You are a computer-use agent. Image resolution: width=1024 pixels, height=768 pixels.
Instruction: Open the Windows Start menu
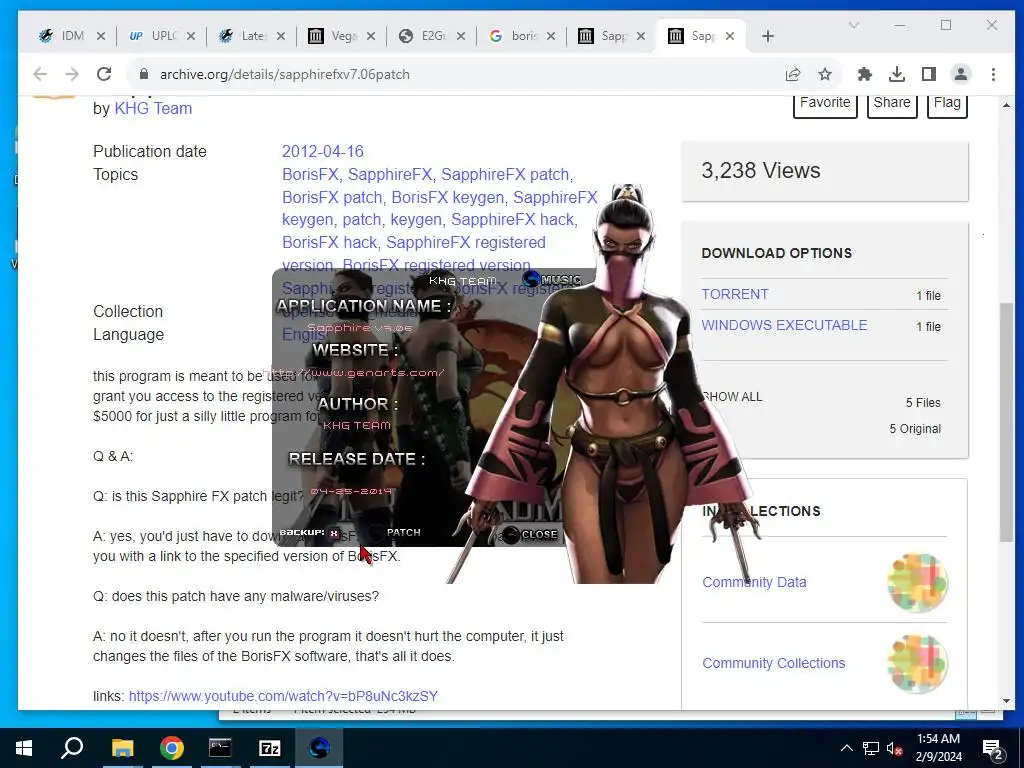click(24, 748)
